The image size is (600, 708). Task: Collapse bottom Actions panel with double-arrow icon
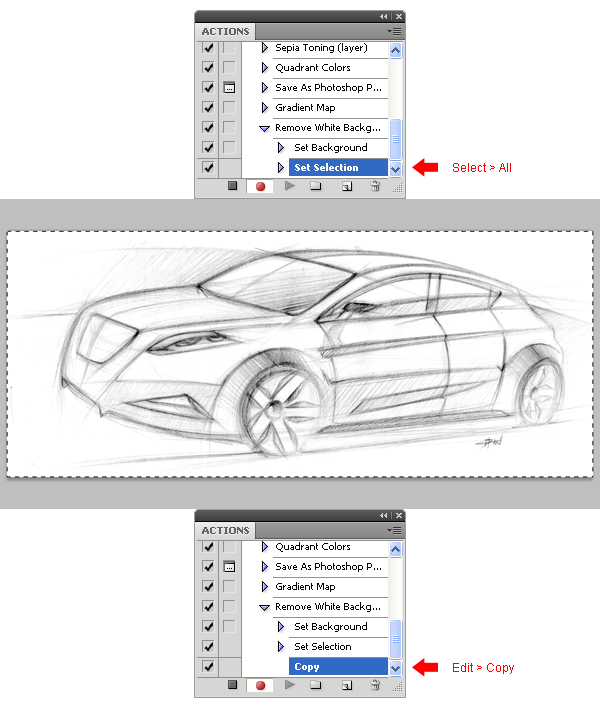coord(383,516)
